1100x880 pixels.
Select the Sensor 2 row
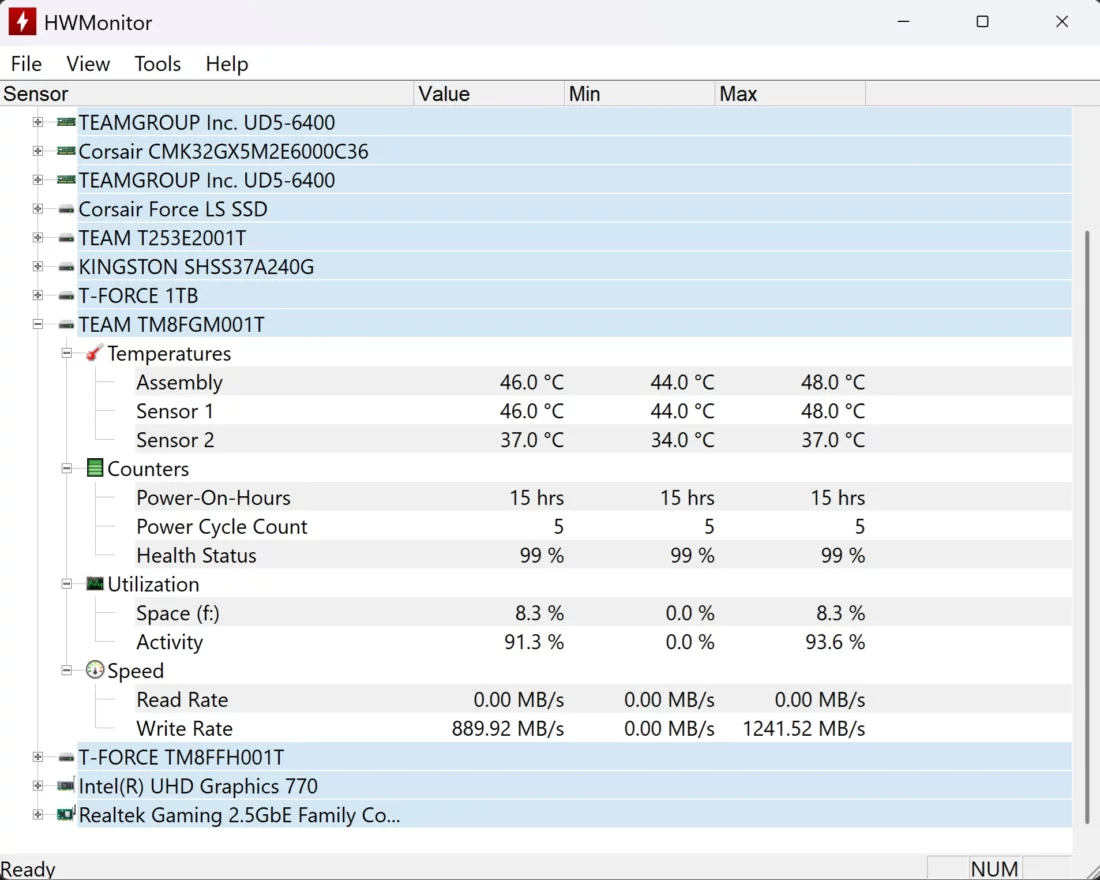(603, 439)
